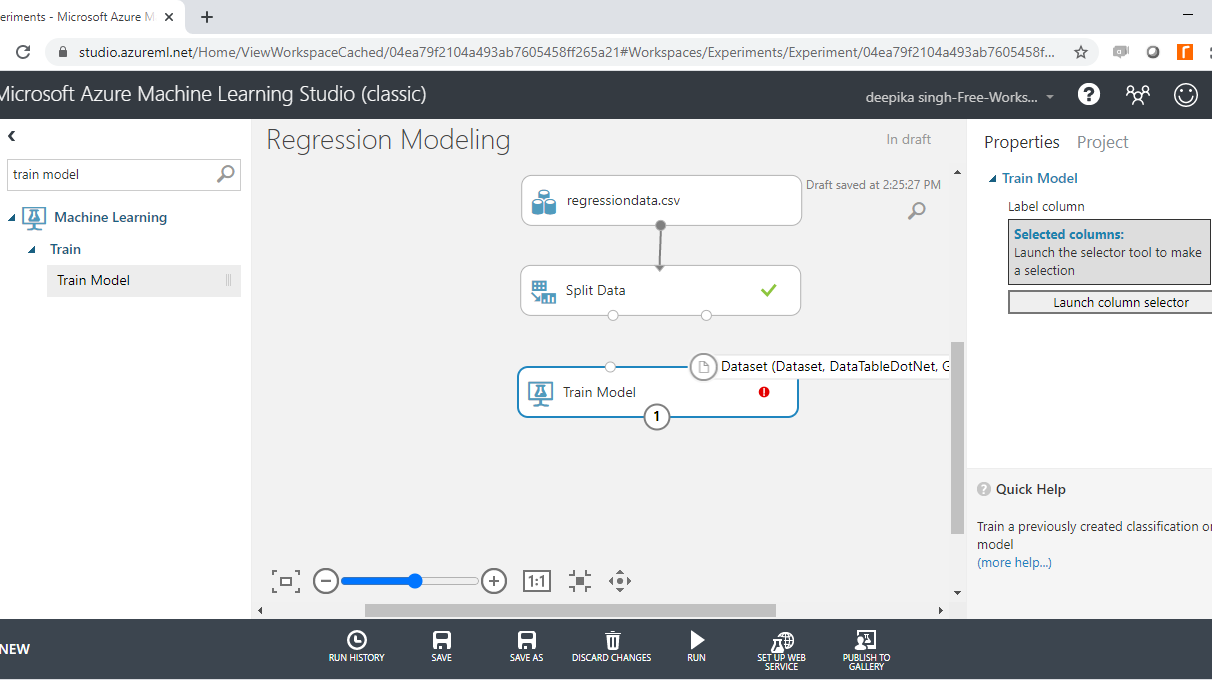Click the Quick Help question icon
The width and height of the screenshot is (1212, 681).
click(984, 489)
